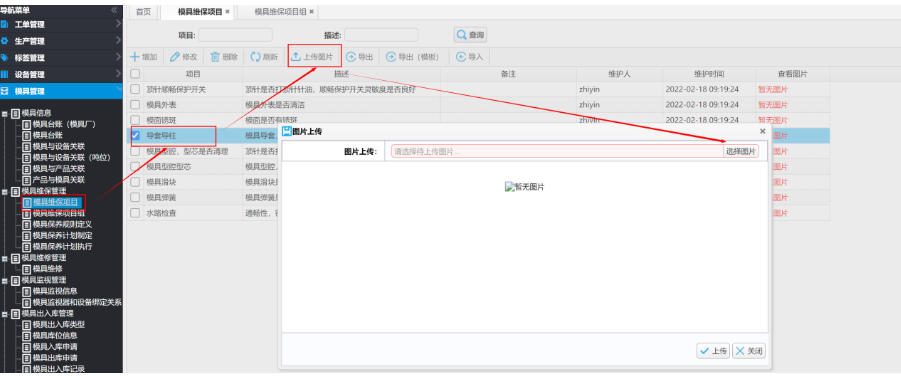901x376 pixels.
Task: Open the 暂无图片 link in the 模具外表 row
Action: pos(773,105)
